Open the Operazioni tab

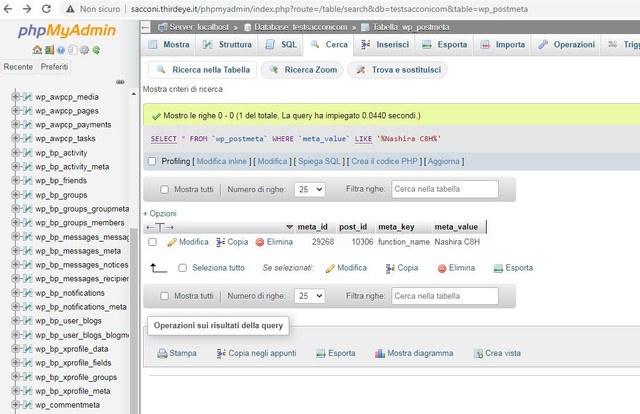(x=566, y=45)
